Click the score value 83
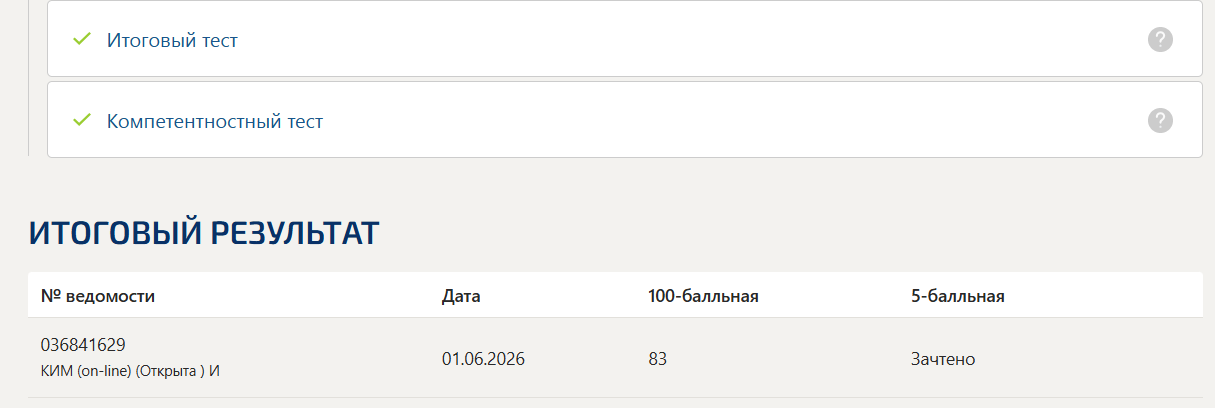The image size is (1215, 408). pyautogui.click(x=657, y=358)
